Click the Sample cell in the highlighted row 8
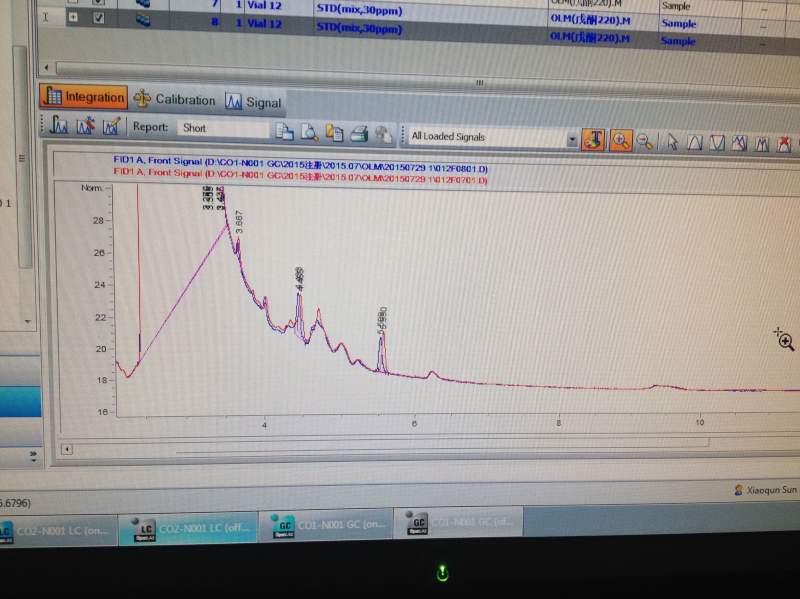 678,40
